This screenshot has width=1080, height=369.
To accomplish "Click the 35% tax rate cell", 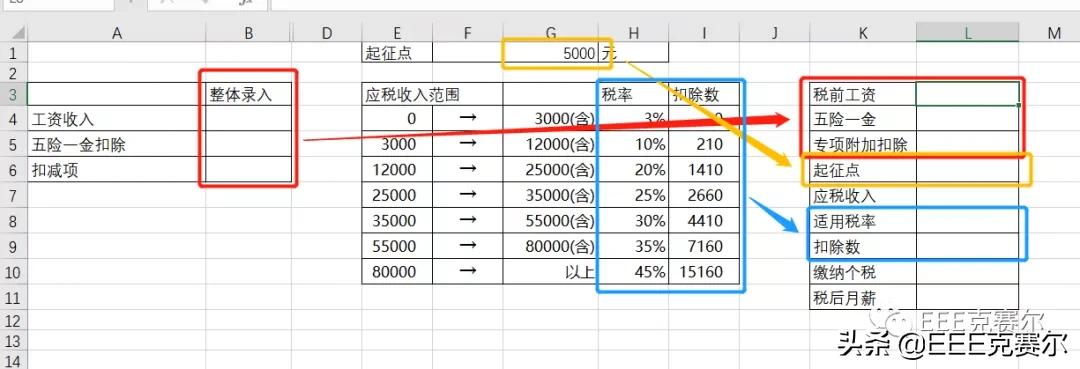I will [x=633, y=246].
